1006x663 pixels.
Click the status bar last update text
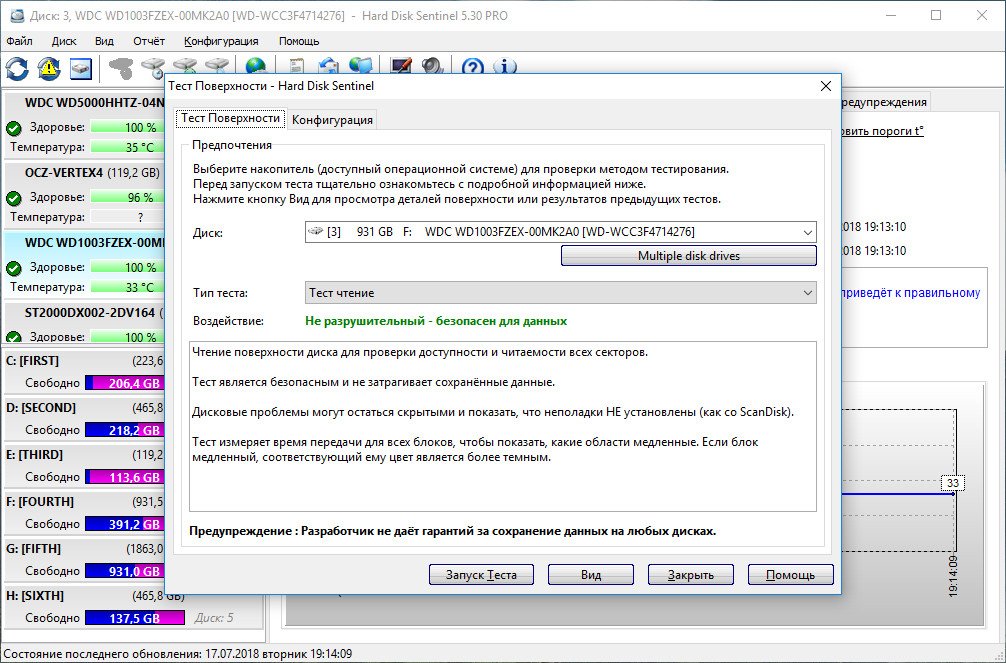pos(178,654)
